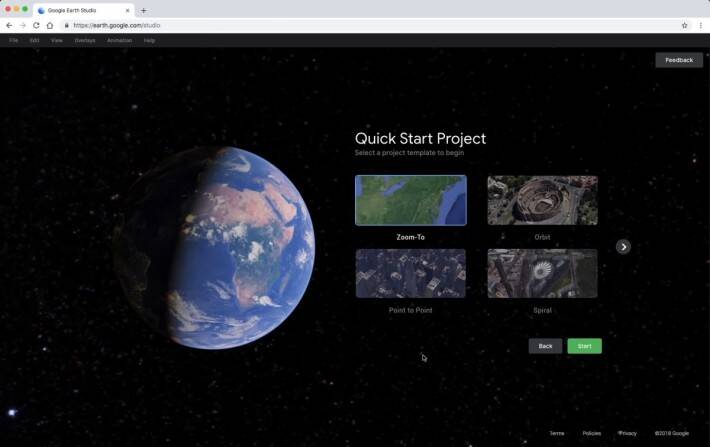710x447 pixels.
Task: Click the Zoom-To label
Action: (x=411, y=237)
